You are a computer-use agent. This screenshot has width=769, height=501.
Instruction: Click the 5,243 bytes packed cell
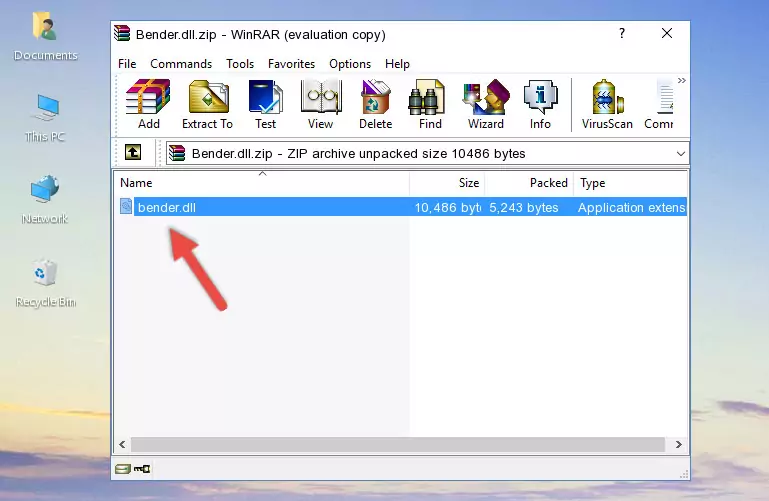click(x=524, y=207)
